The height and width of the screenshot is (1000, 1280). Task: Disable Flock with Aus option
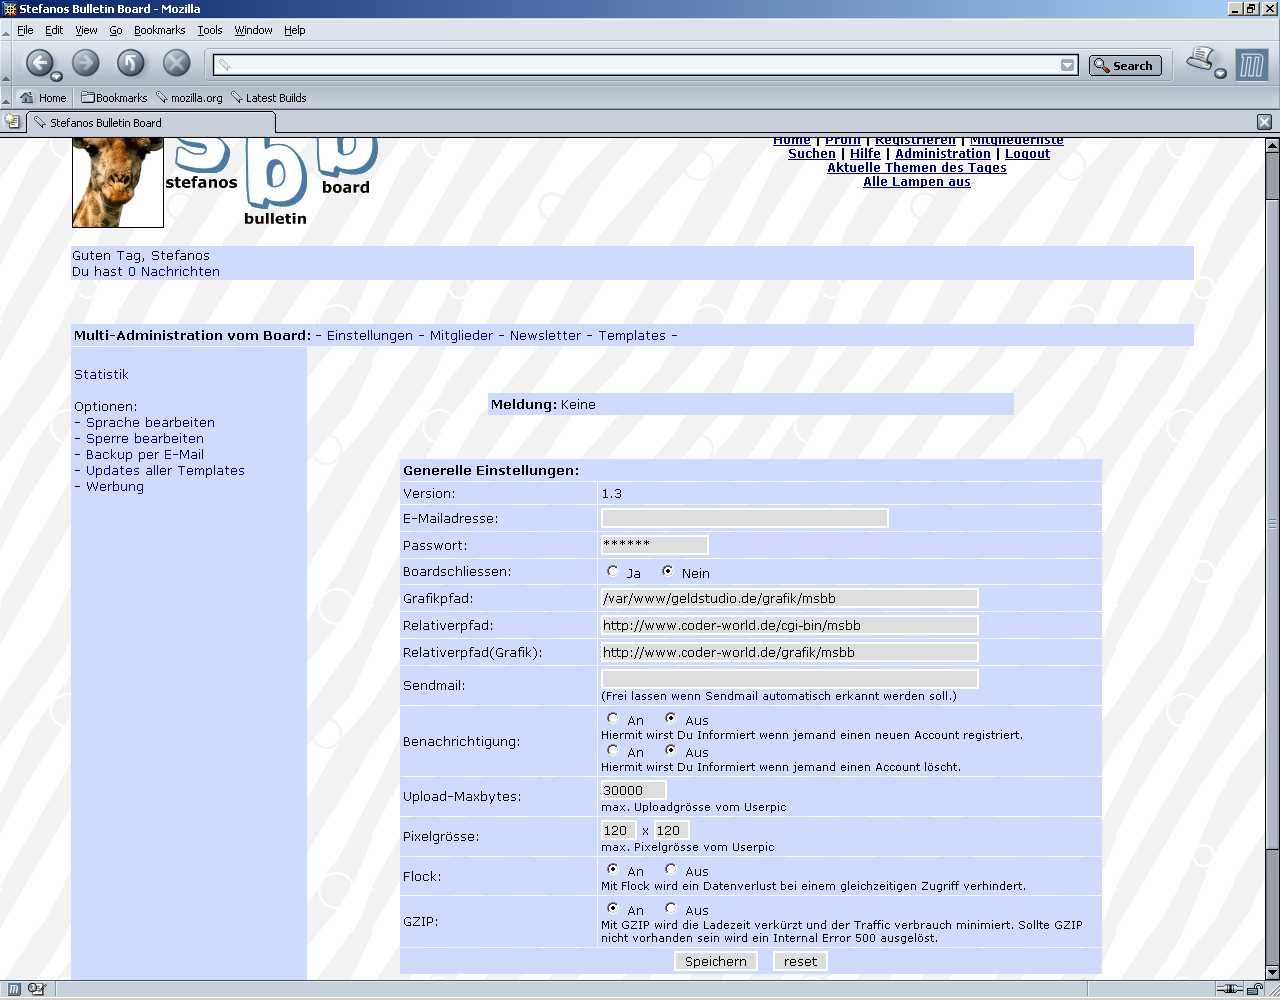coord(671,869)
